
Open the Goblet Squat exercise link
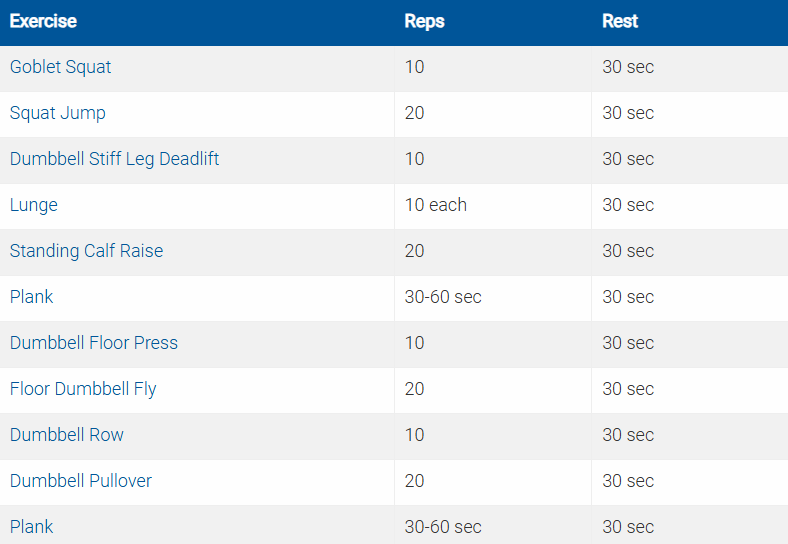tap(60, 67)
